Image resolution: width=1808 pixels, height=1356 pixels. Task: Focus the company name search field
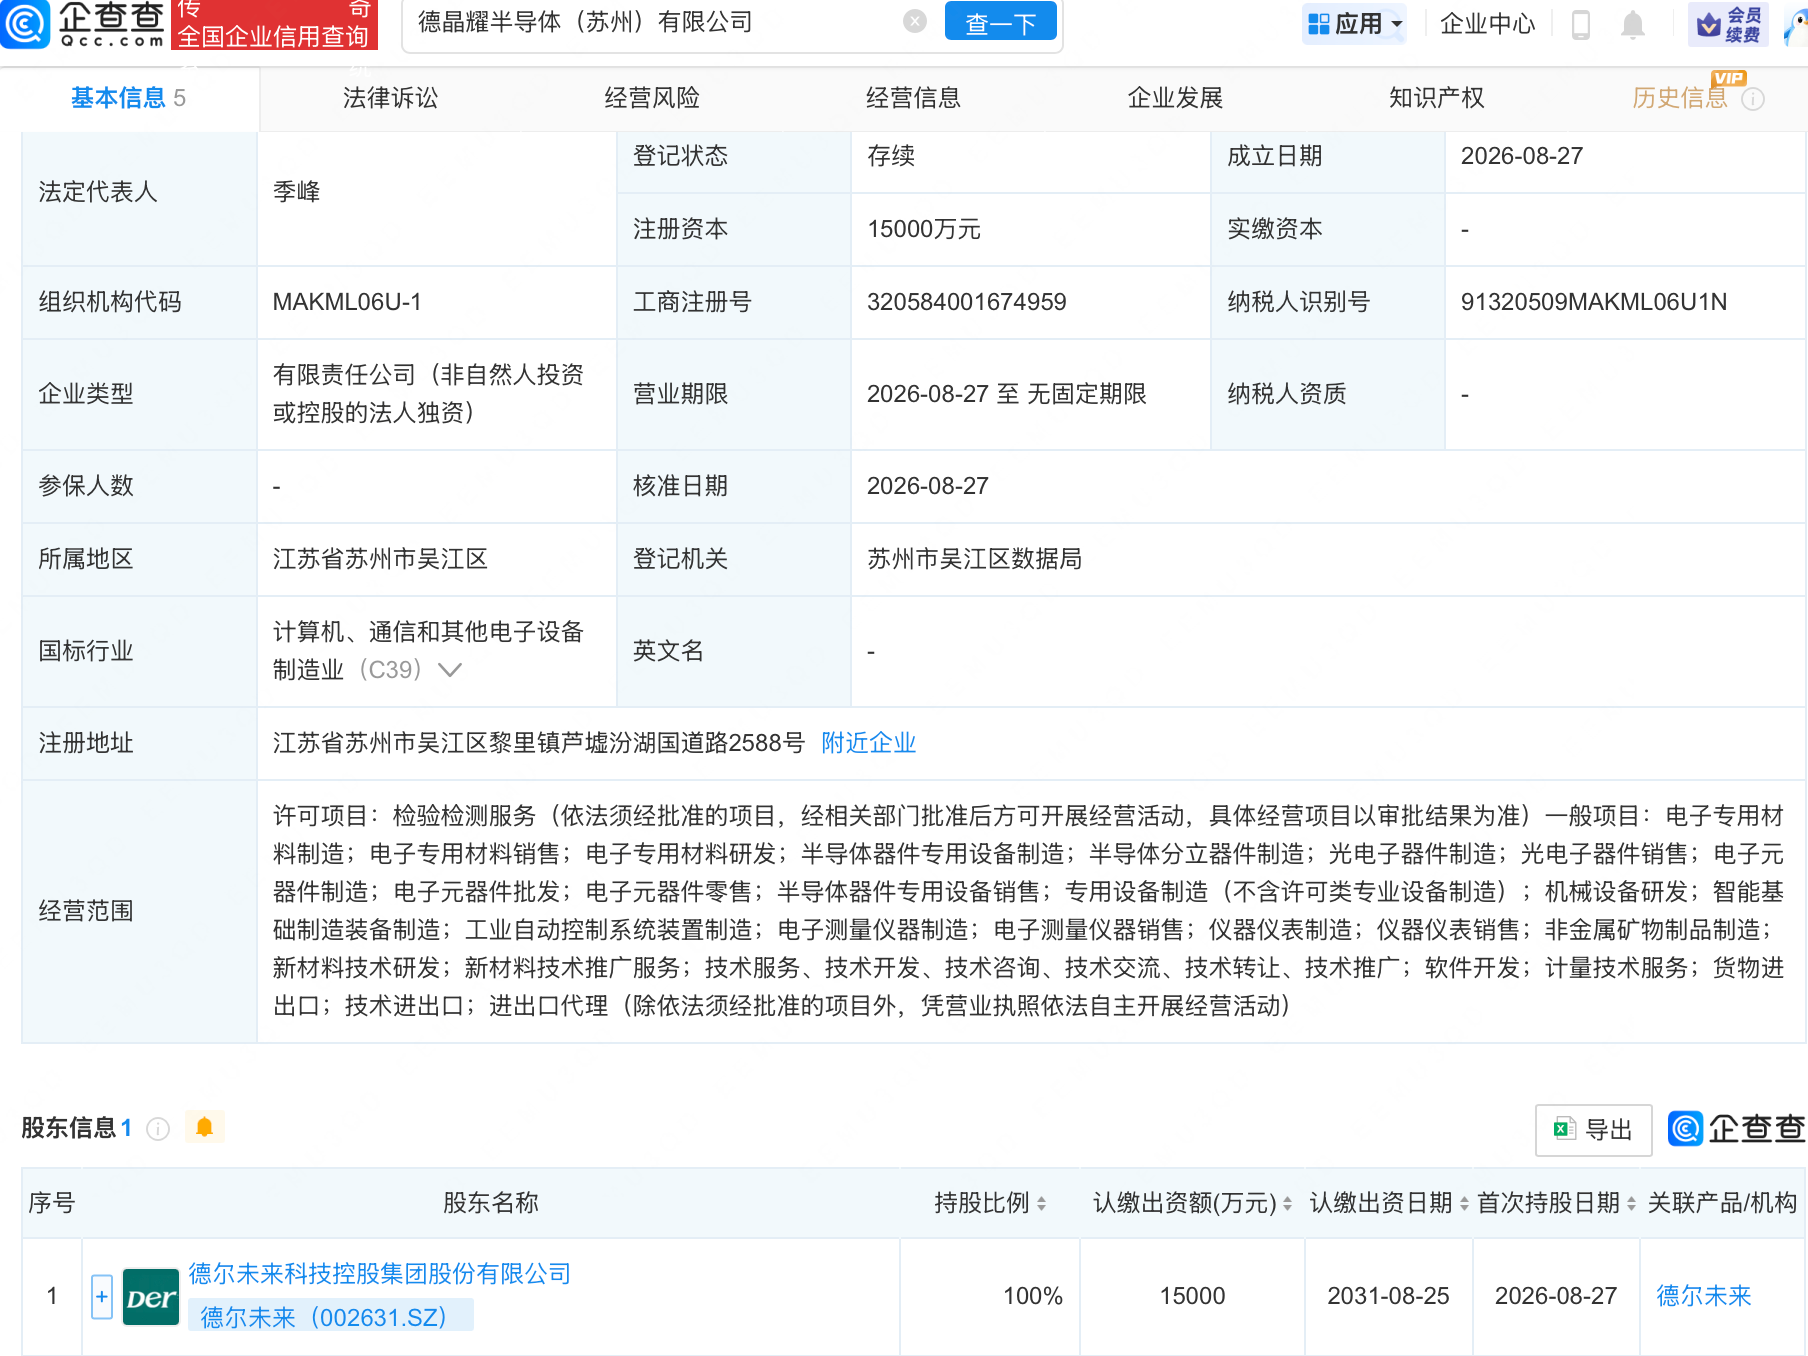[660, 22]
